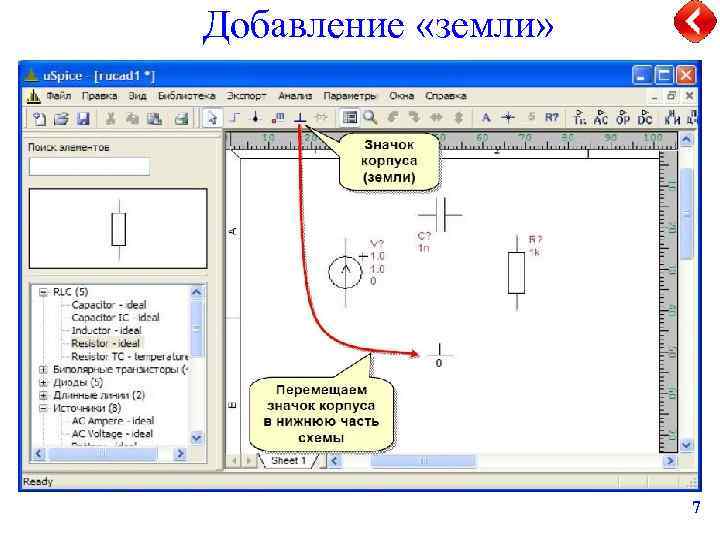Click the Print icon in toolbar

point(181,118)
